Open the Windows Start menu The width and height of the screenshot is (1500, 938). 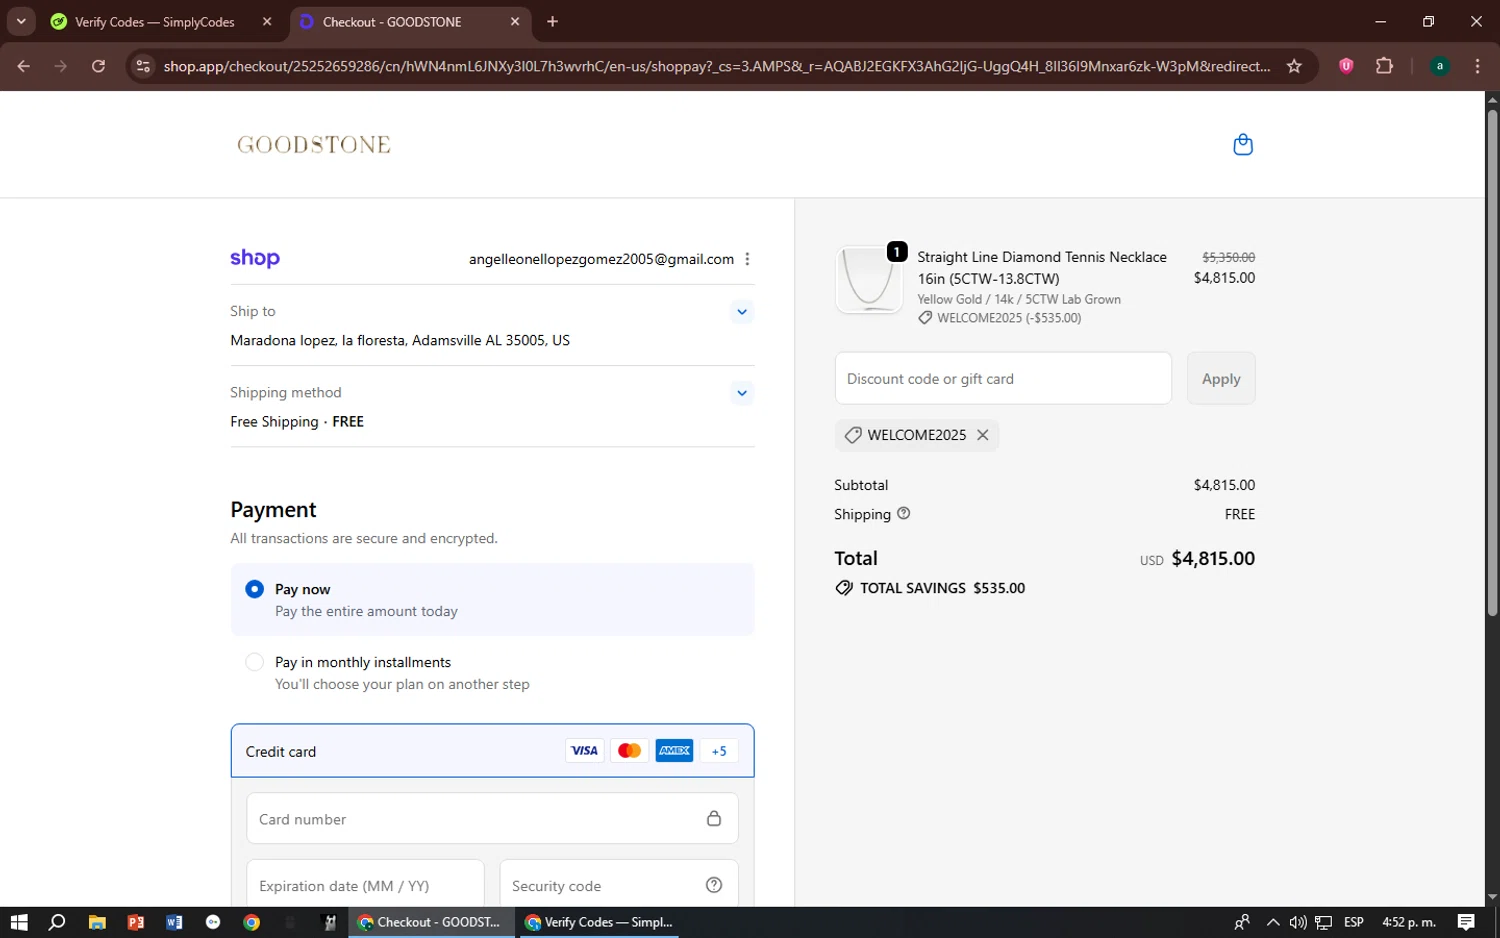18,922
